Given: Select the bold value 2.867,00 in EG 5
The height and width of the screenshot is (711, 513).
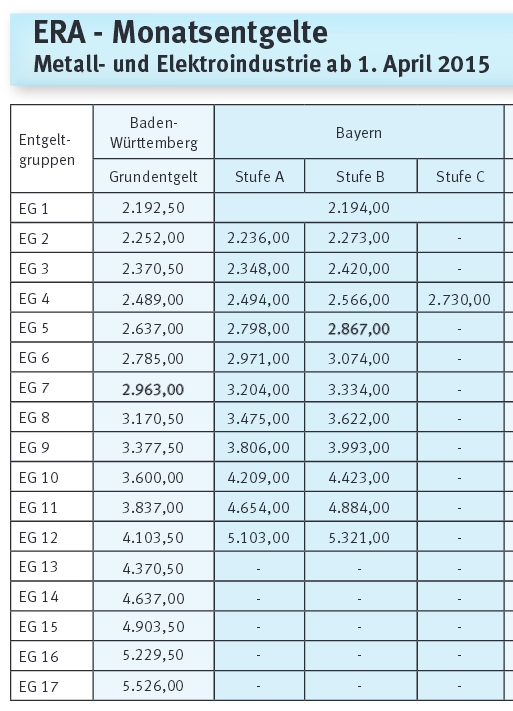Looking at the screenshot, I should [359, 329].
